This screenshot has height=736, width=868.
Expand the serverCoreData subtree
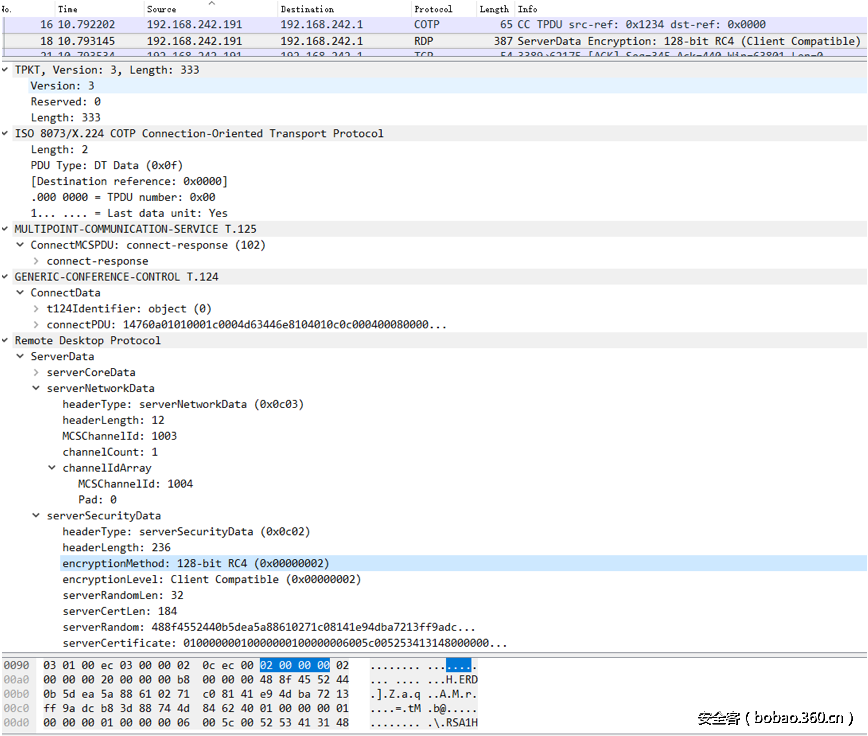click(36, 372)
